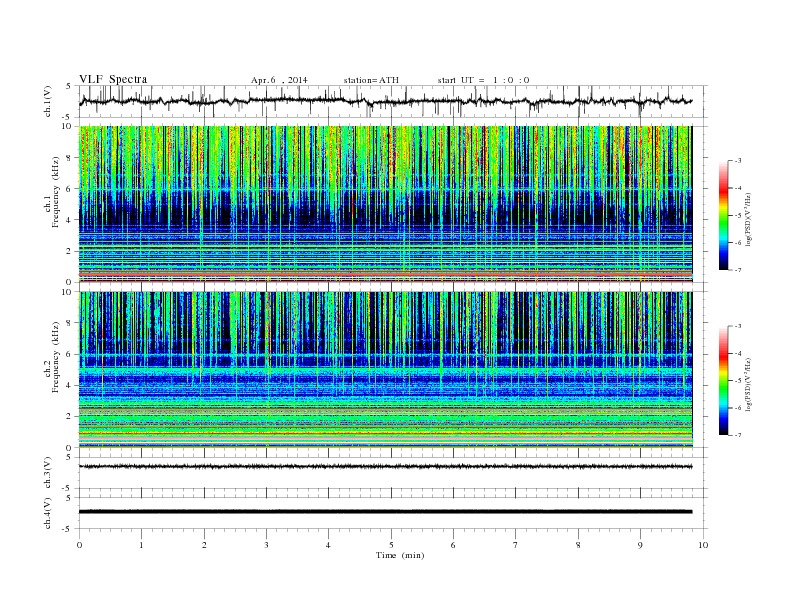The height and width of the screenshot is (612, 792).
Task: Click the ch.4 thick voltage trace
Action: coord(385,512)
